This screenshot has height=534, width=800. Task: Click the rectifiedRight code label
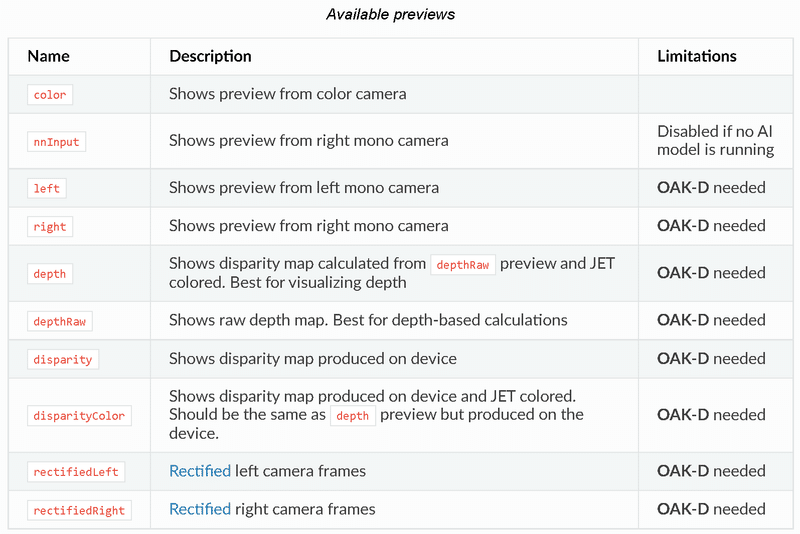coord(79,510)
